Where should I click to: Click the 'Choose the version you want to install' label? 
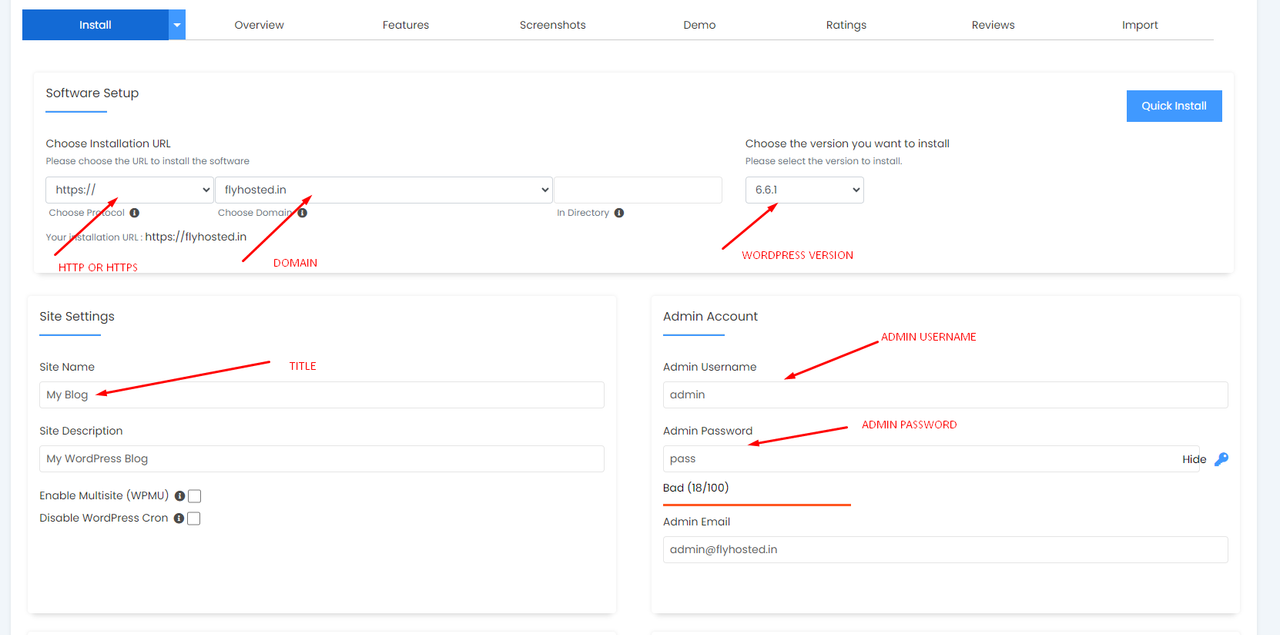click(848, 144)
